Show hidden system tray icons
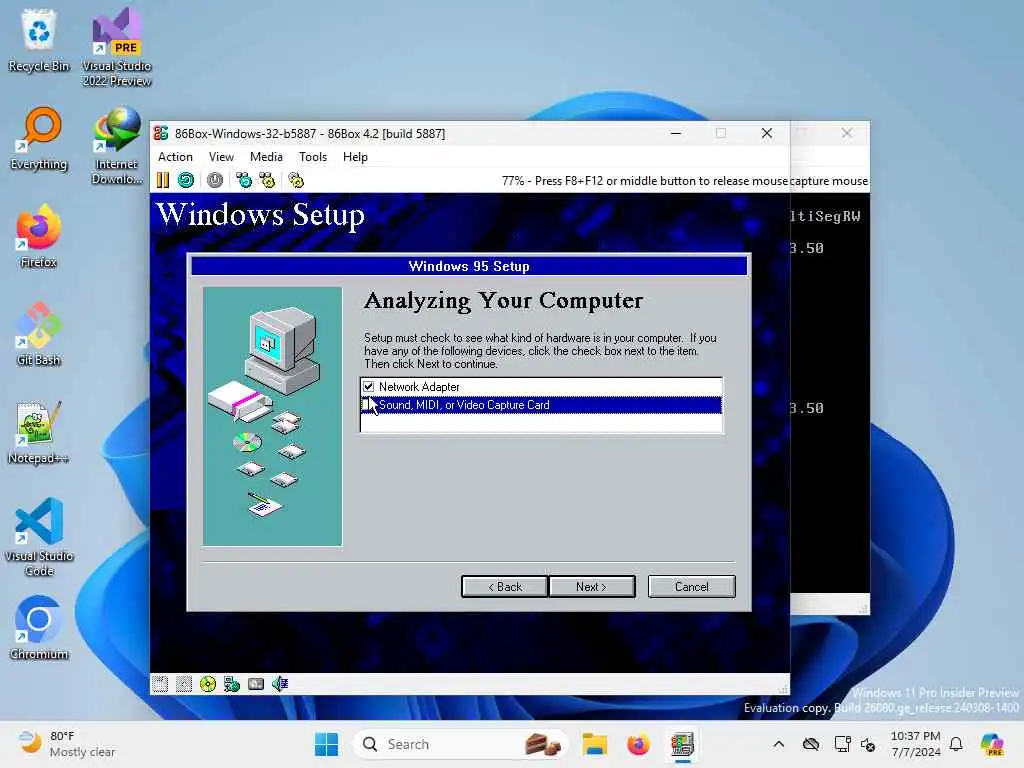Screen dimensions: 1024x768 click(778, 744)
